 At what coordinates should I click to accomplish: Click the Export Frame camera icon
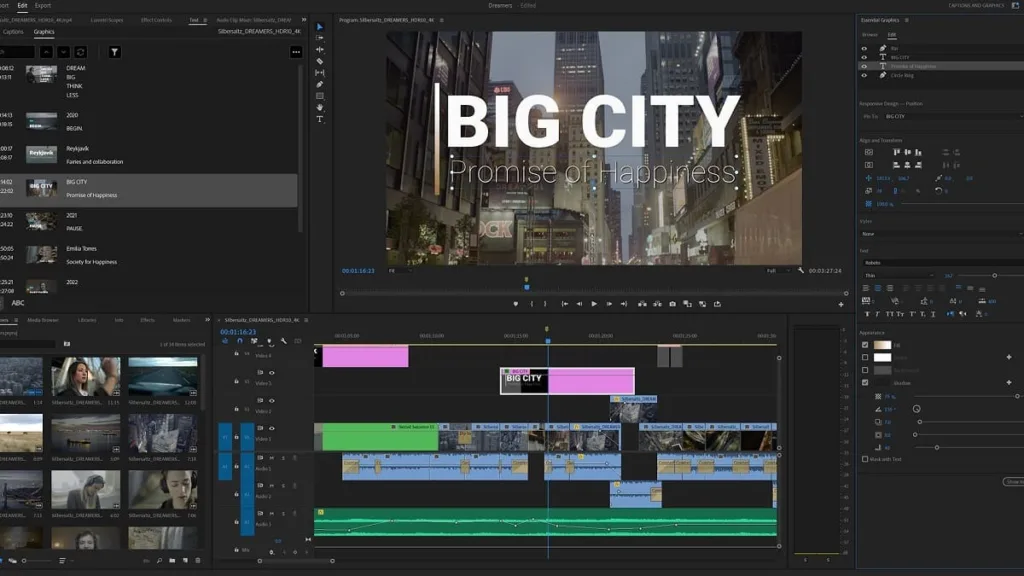click(x=672, y=304)
